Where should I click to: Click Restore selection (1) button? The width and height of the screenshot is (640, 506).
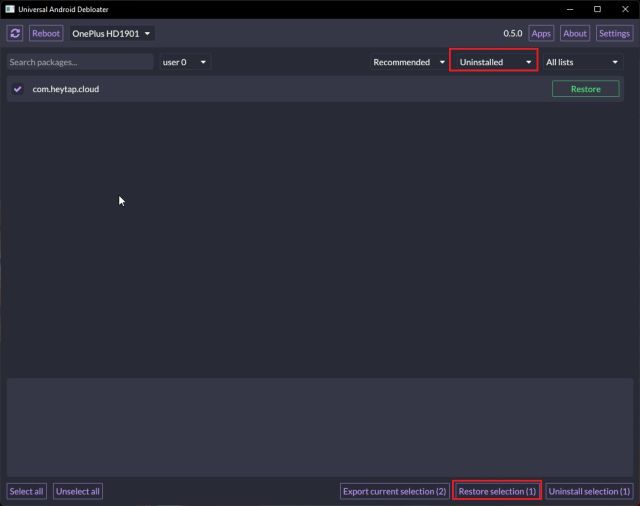click(x=497, y=491)
